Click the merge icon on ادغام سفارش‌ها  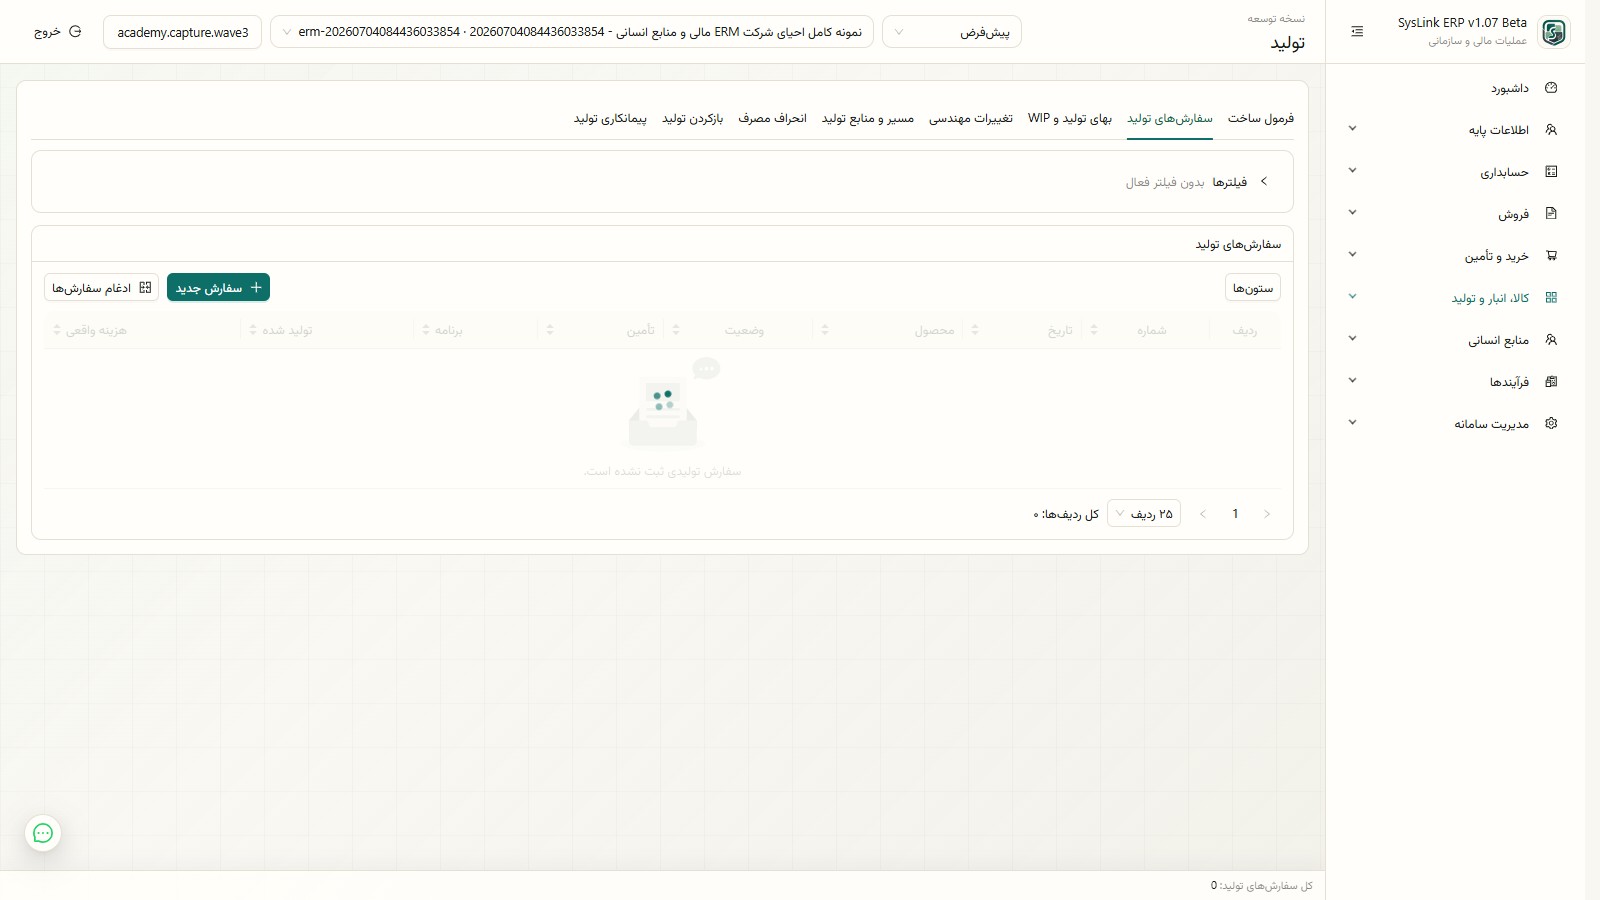tap(145, 287)
